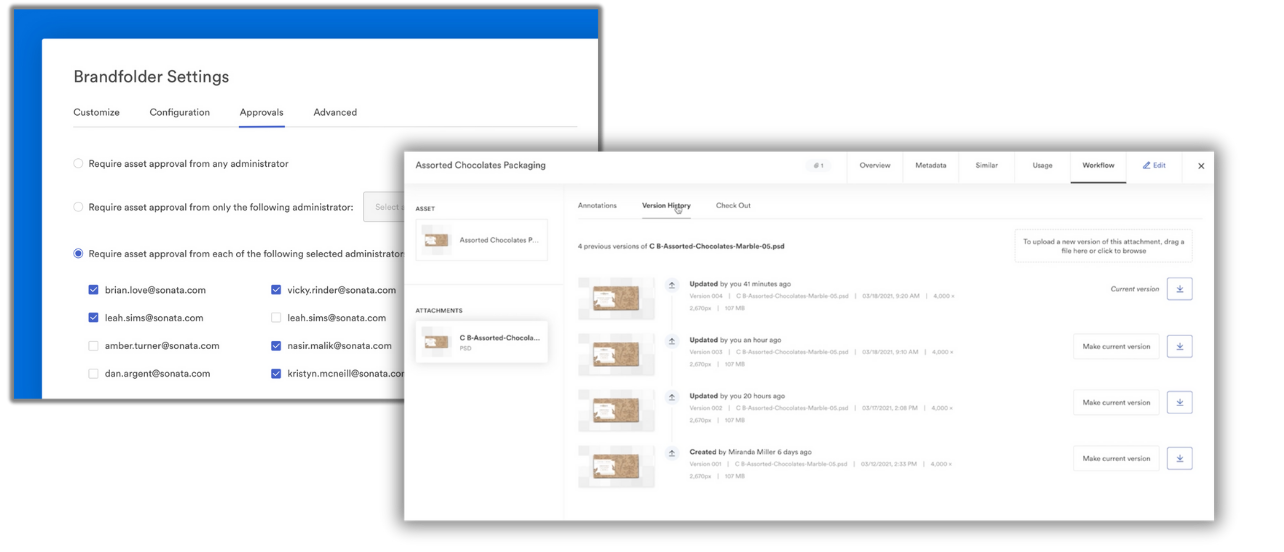The height and width of the screenshot is (552, 1284).
Task: Open the asset Metadata tab
Action: (931, 165)
